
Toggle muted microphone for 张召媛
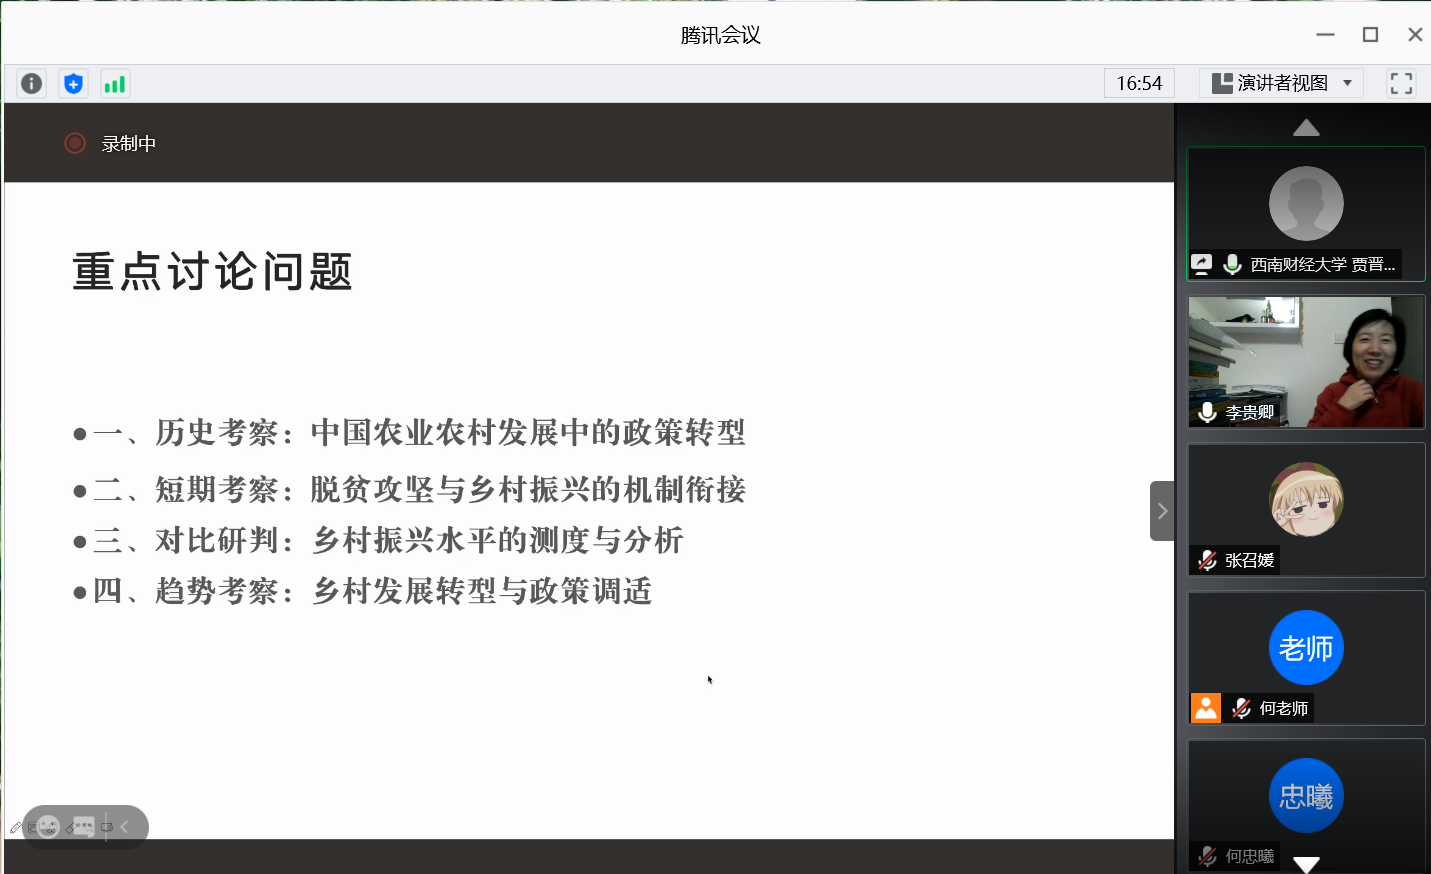tap(1208, 560)
